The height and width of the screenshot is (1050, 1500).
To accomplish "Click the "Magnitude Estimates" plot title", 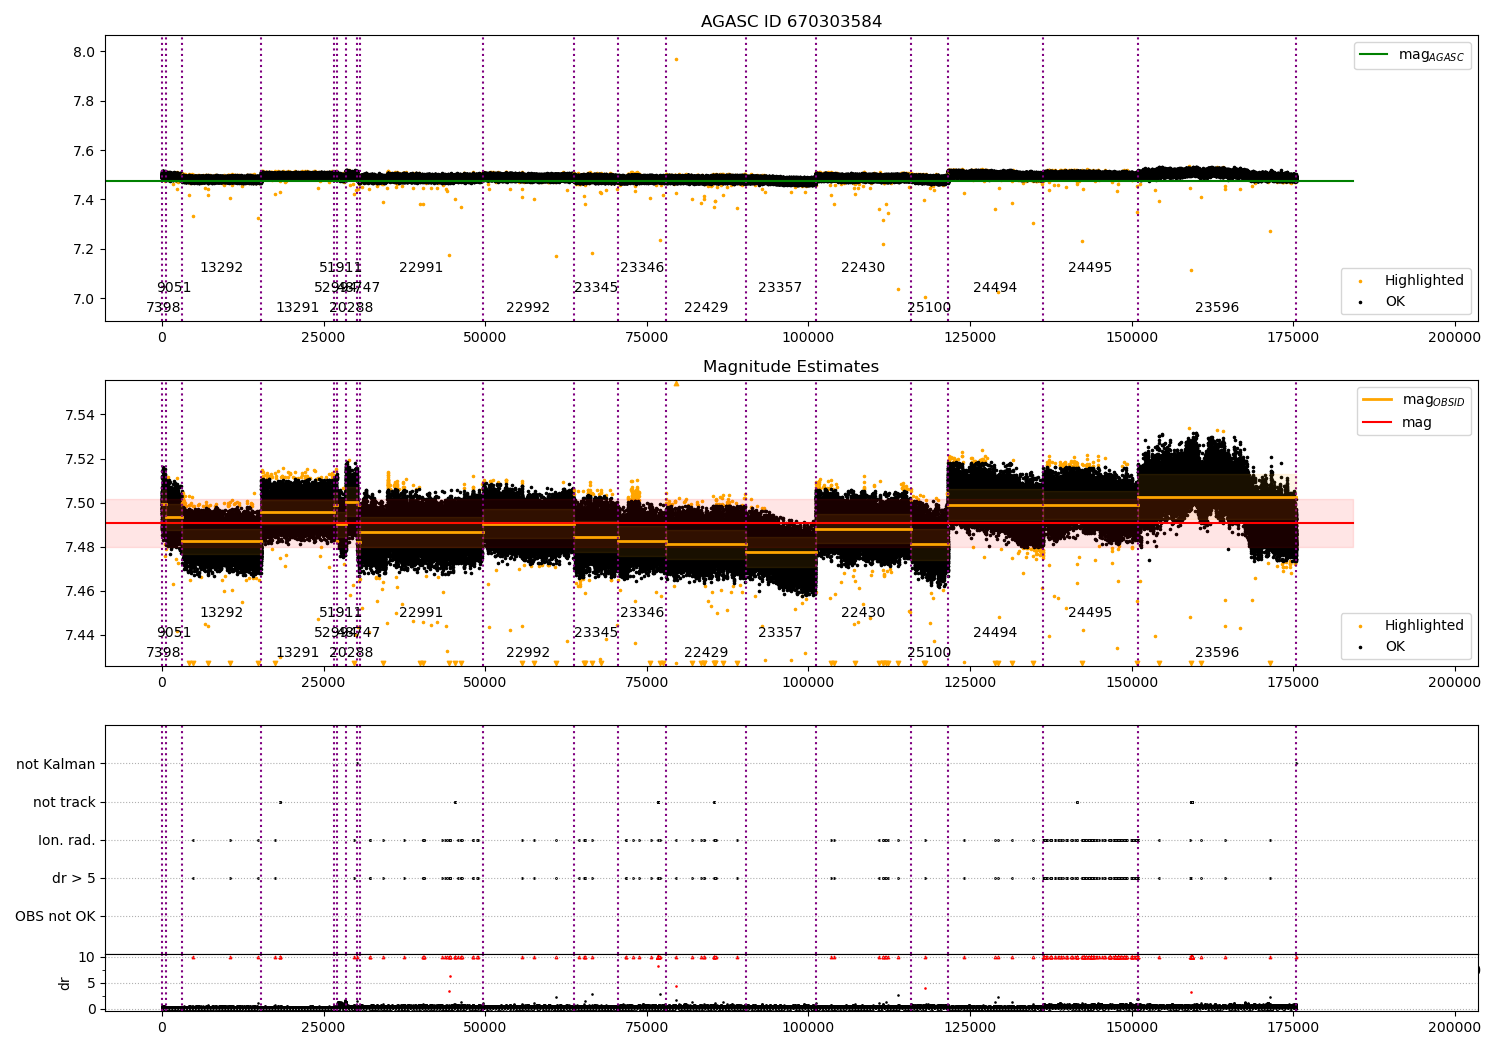I will 791,367.
